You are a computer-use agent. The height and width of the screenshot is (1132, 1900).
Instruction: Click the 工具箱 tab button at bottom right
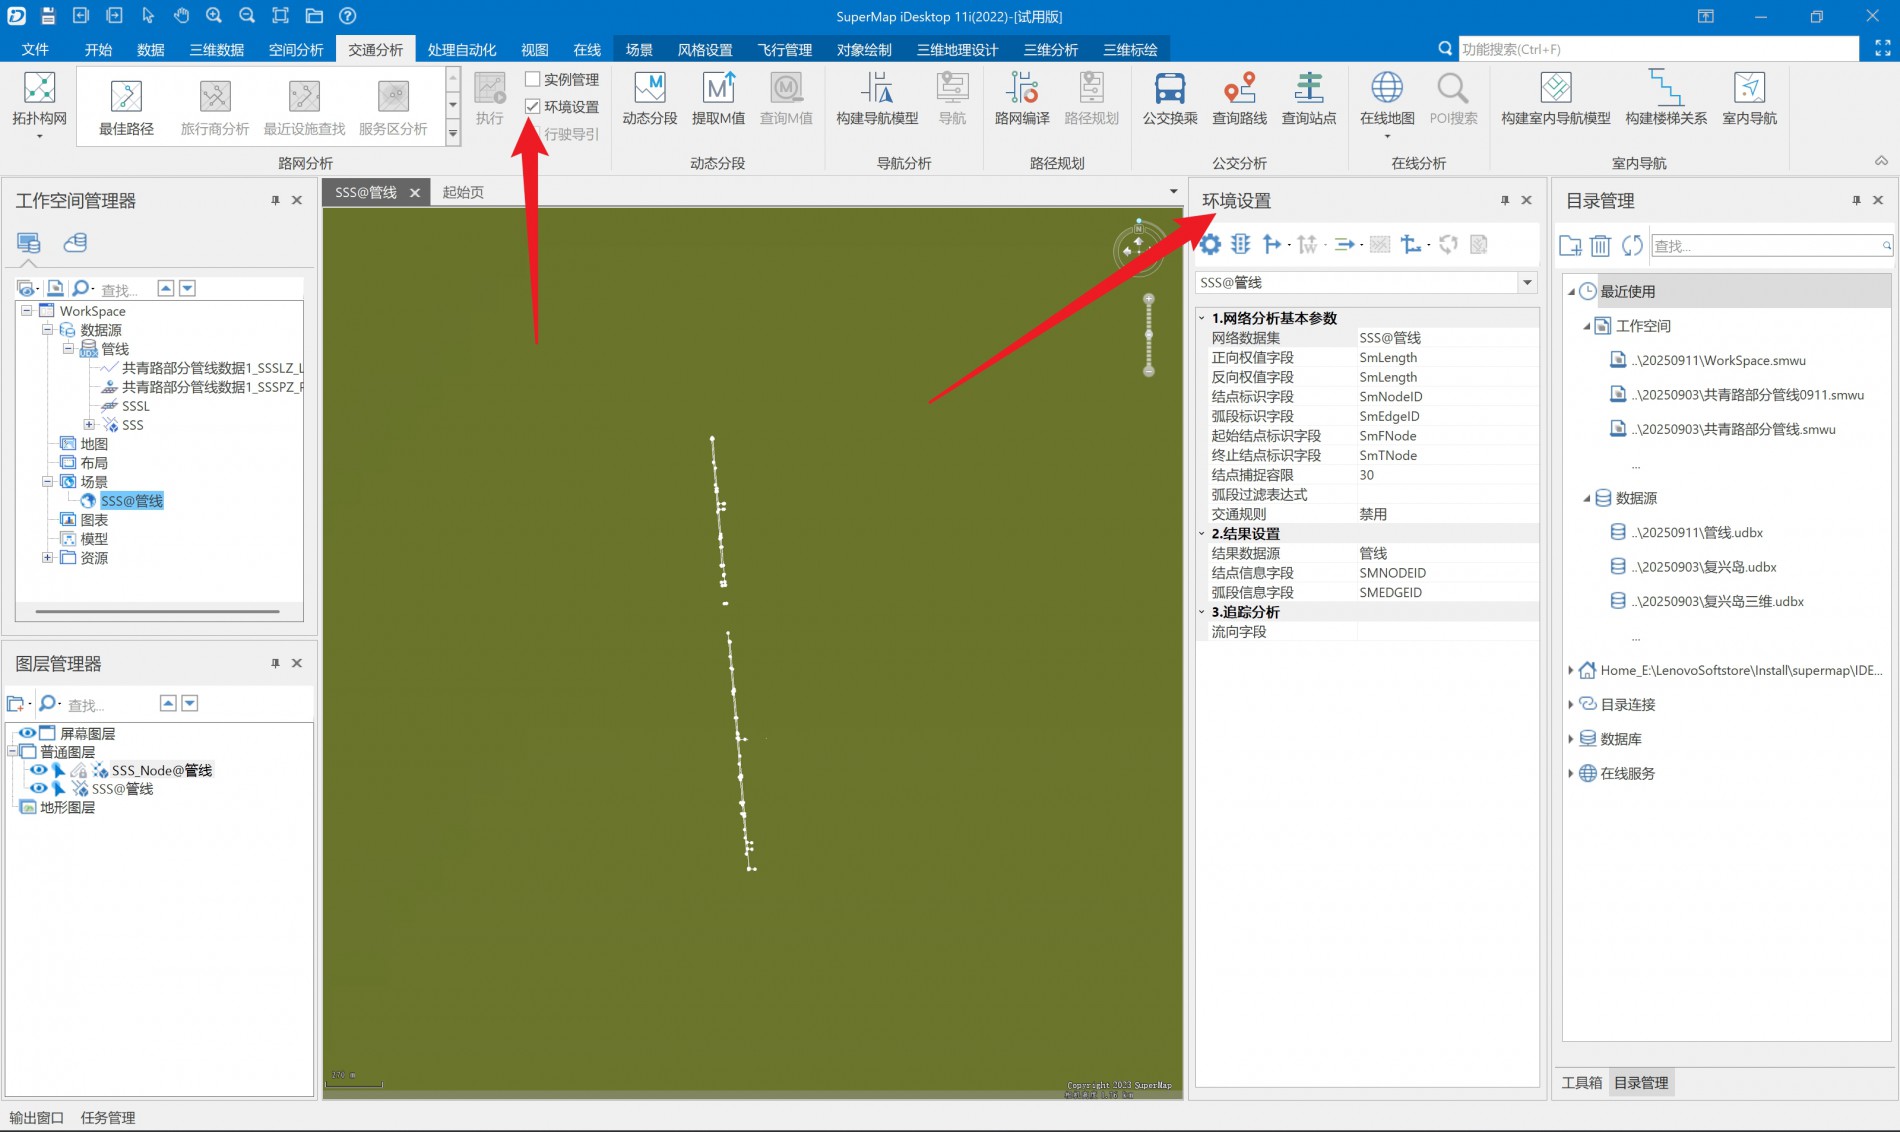1581,1082
